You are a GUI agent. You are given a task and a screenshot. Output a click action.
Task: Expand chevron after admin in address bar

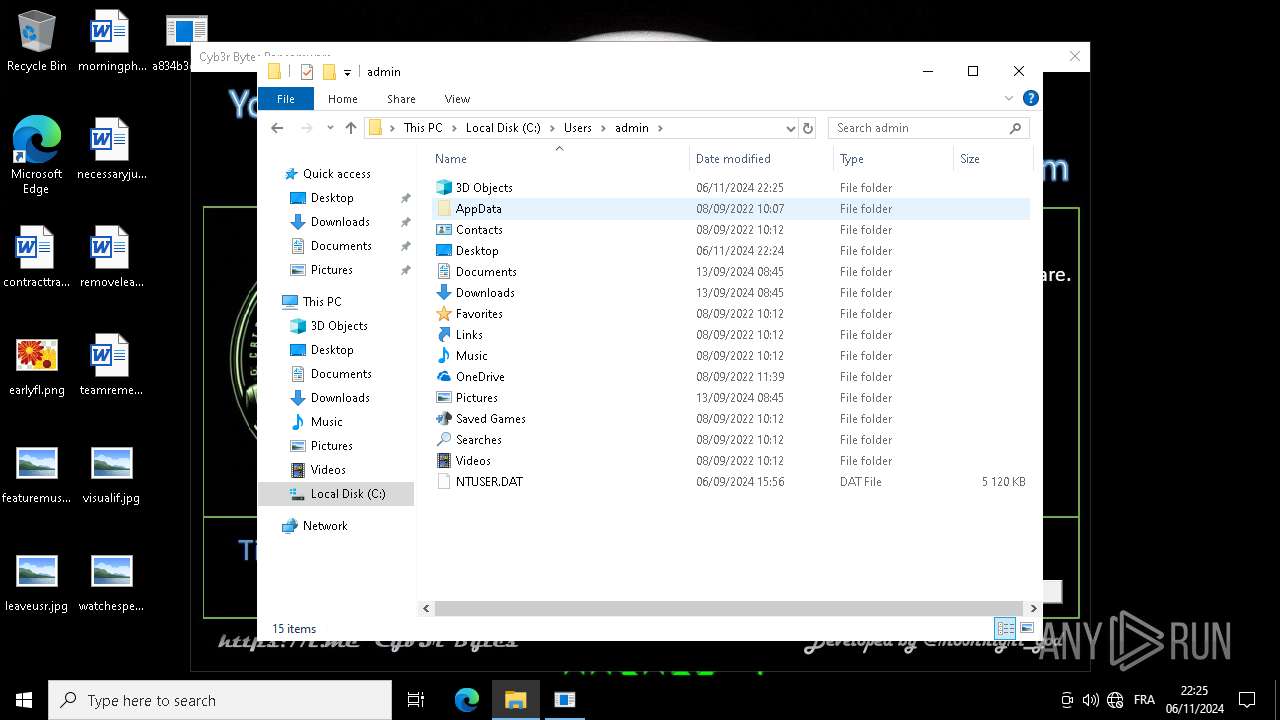coord(660,128)
